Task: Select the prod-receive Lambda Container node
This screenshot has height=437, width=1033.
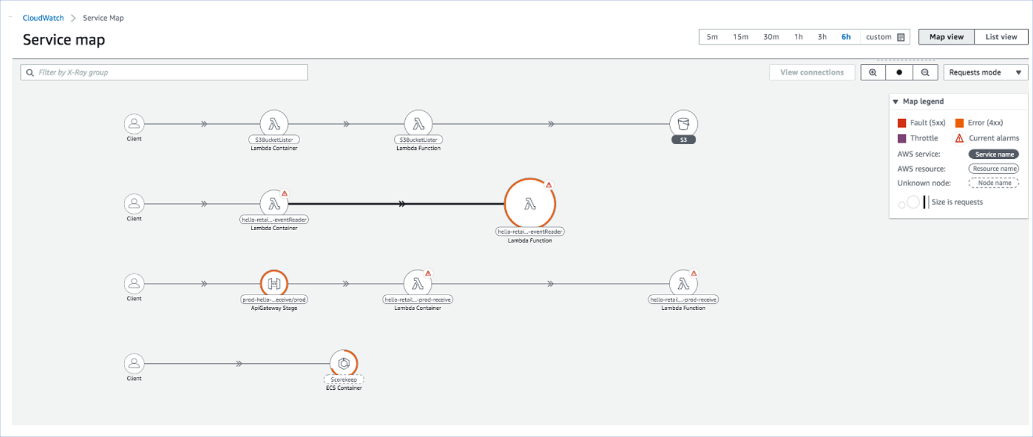Action: (418, 284)
